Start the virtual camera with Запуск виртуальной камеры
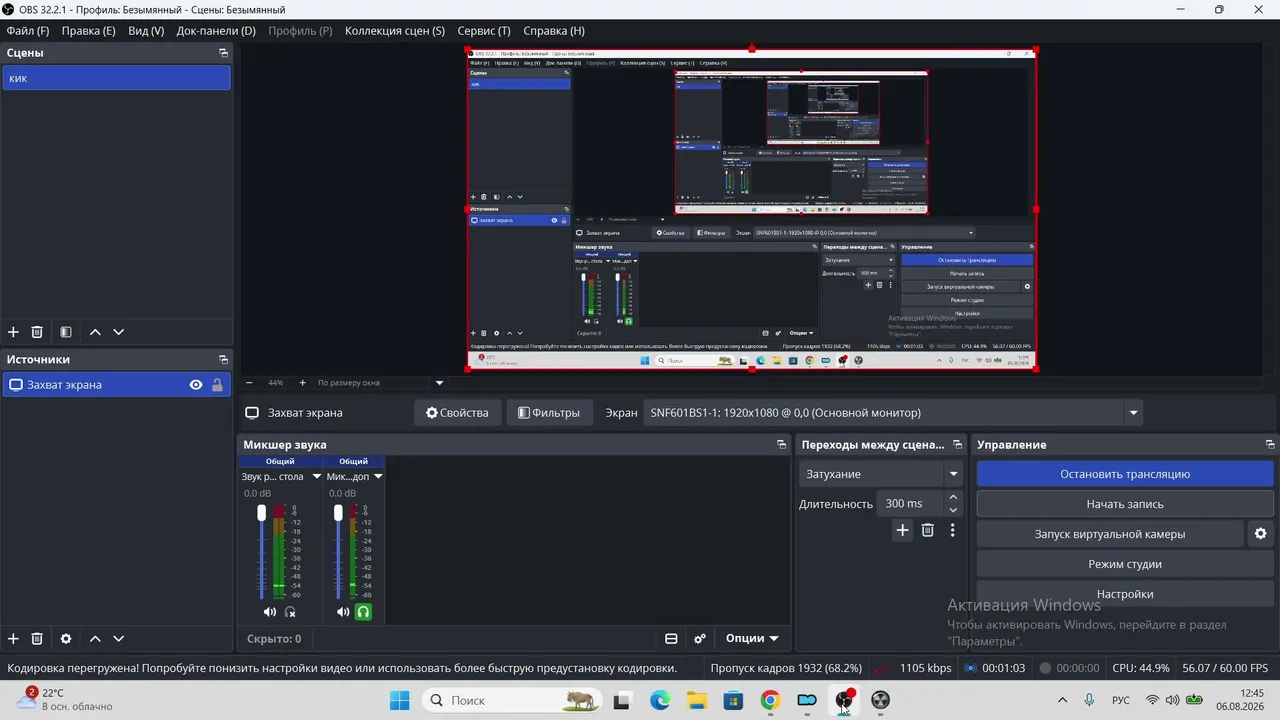The image size is (1280, 720). (1110, 534)
